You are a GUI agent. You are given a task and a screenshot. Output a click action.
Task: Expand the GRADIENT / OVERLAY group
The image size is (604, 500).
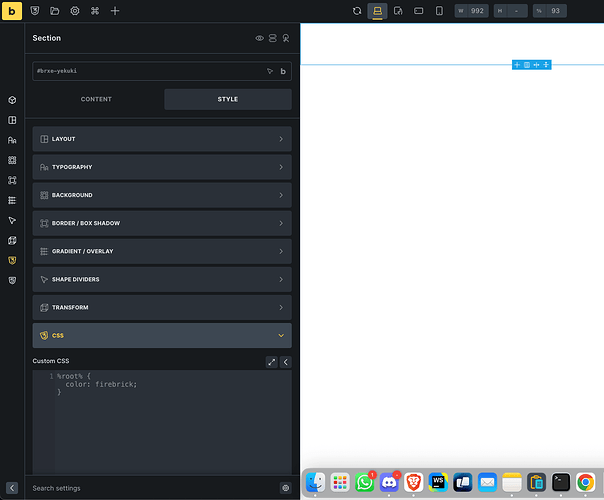coord(162,252)
